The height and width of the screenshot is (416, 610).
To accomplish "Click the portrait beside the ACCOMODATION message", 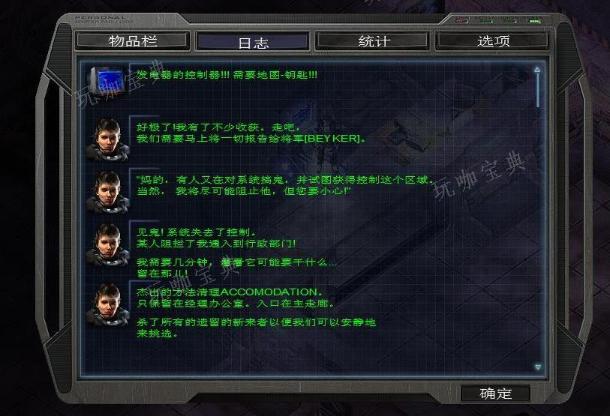I will click(108, 305).
